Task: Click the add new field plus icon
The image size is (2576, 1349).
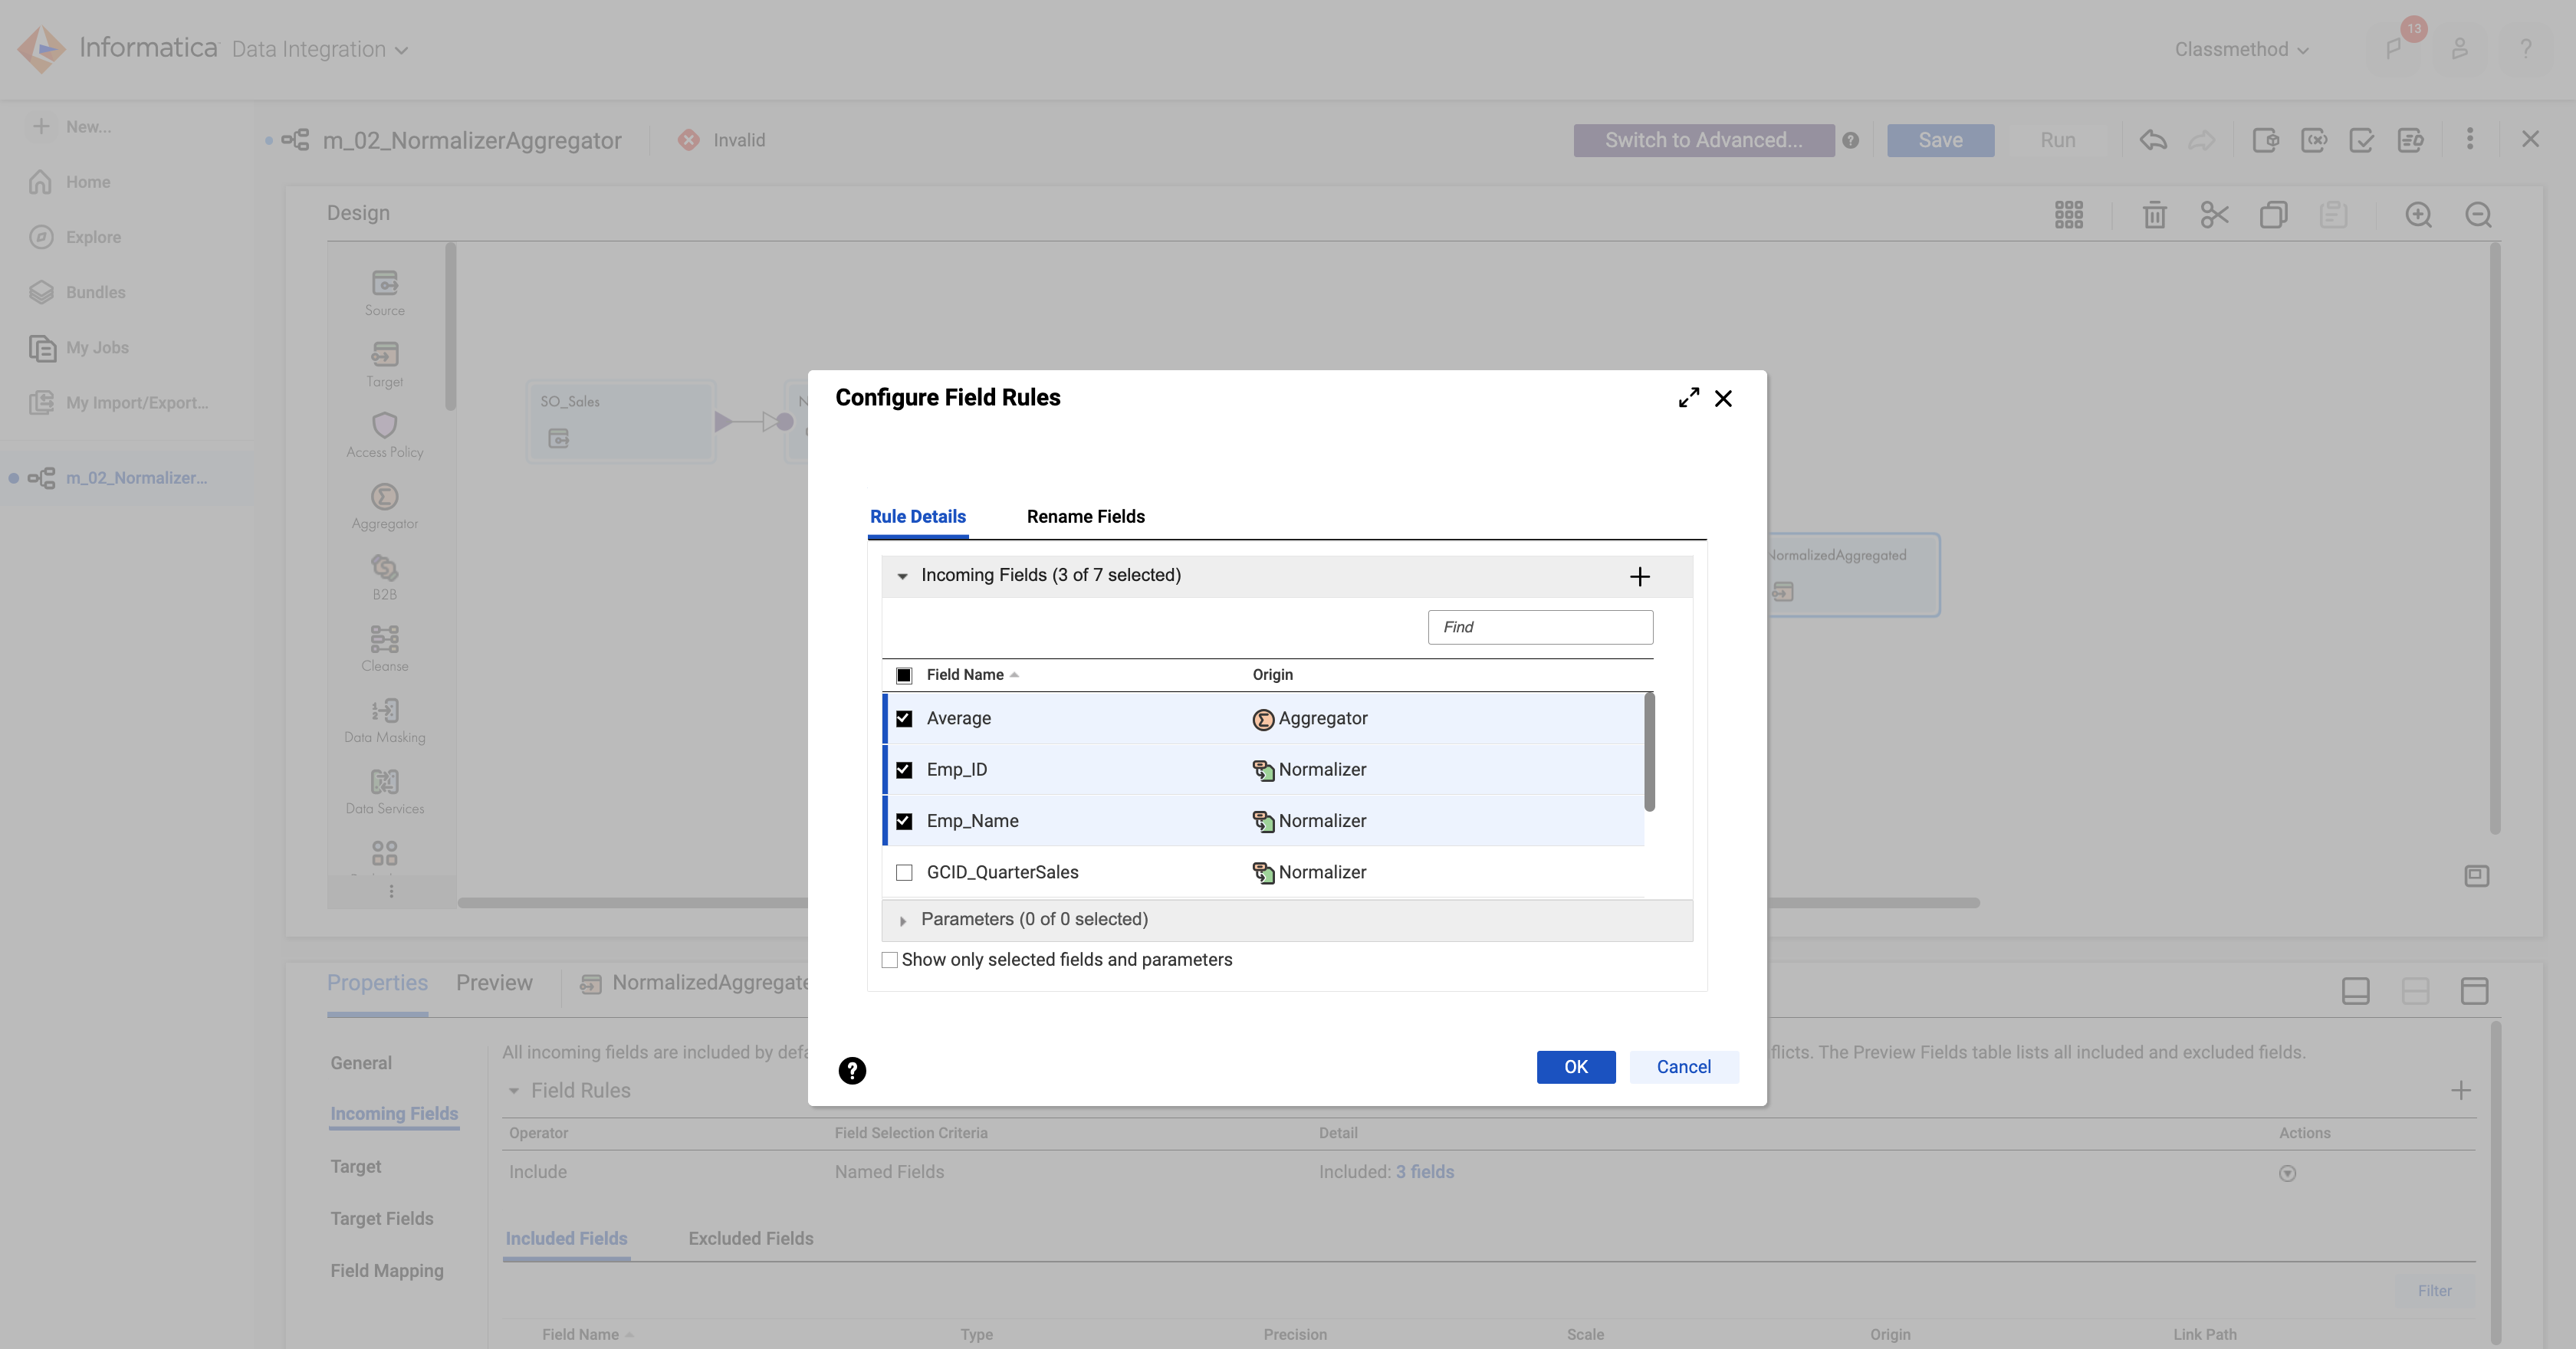Action: coord(1635,576)
